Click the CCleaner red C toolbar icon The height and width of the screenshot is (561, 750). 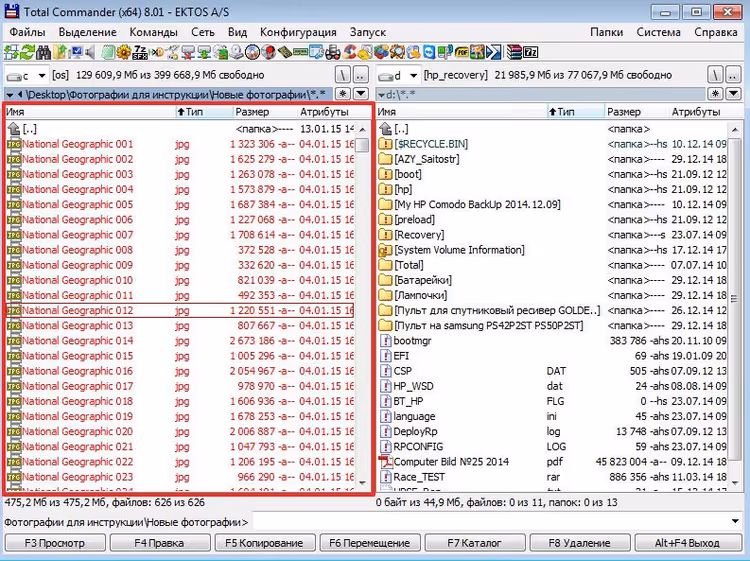[349, 52]
